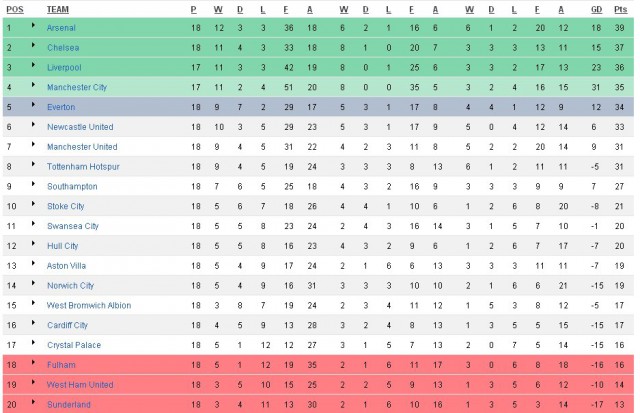
Task: Select the Fulham team link
Action: point(61,365)
